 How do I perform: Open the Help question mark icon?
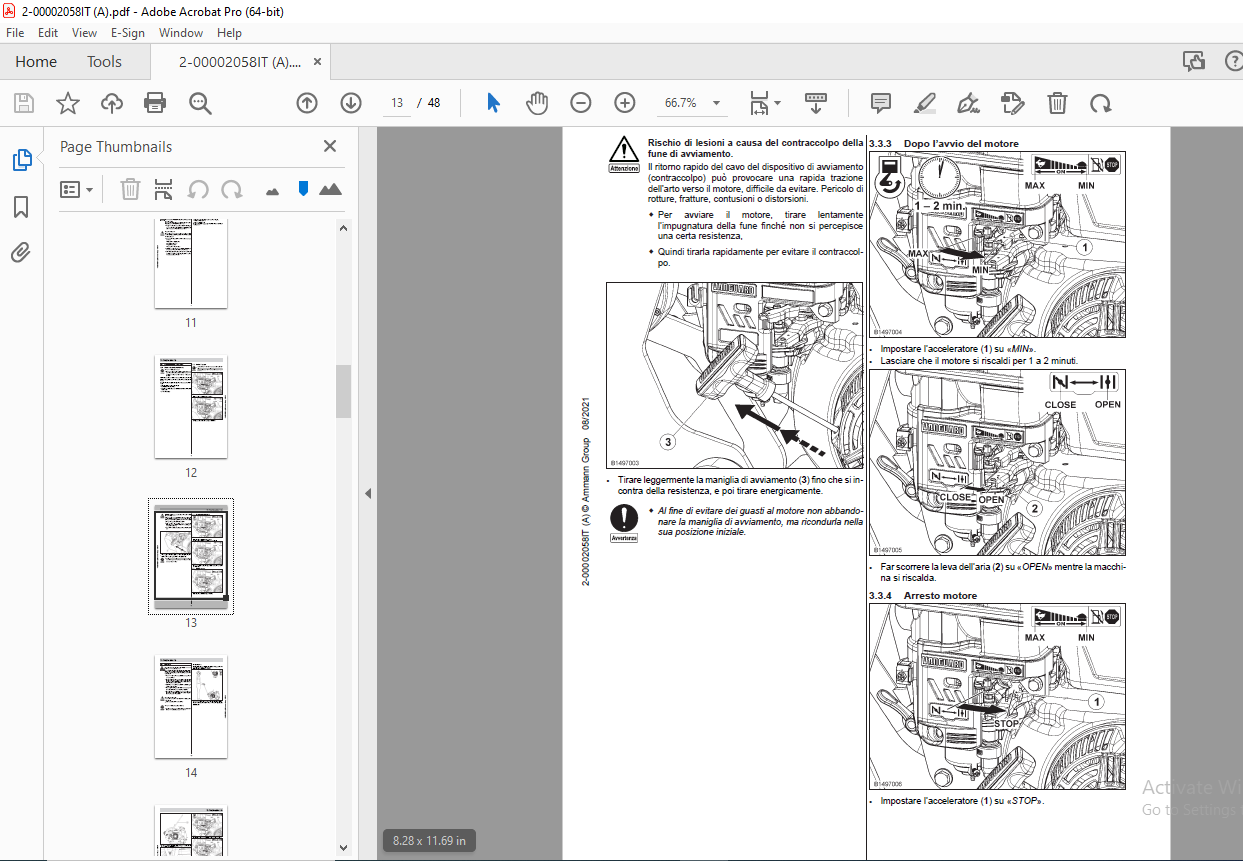pyautogui.click(x=1233, y=61)
